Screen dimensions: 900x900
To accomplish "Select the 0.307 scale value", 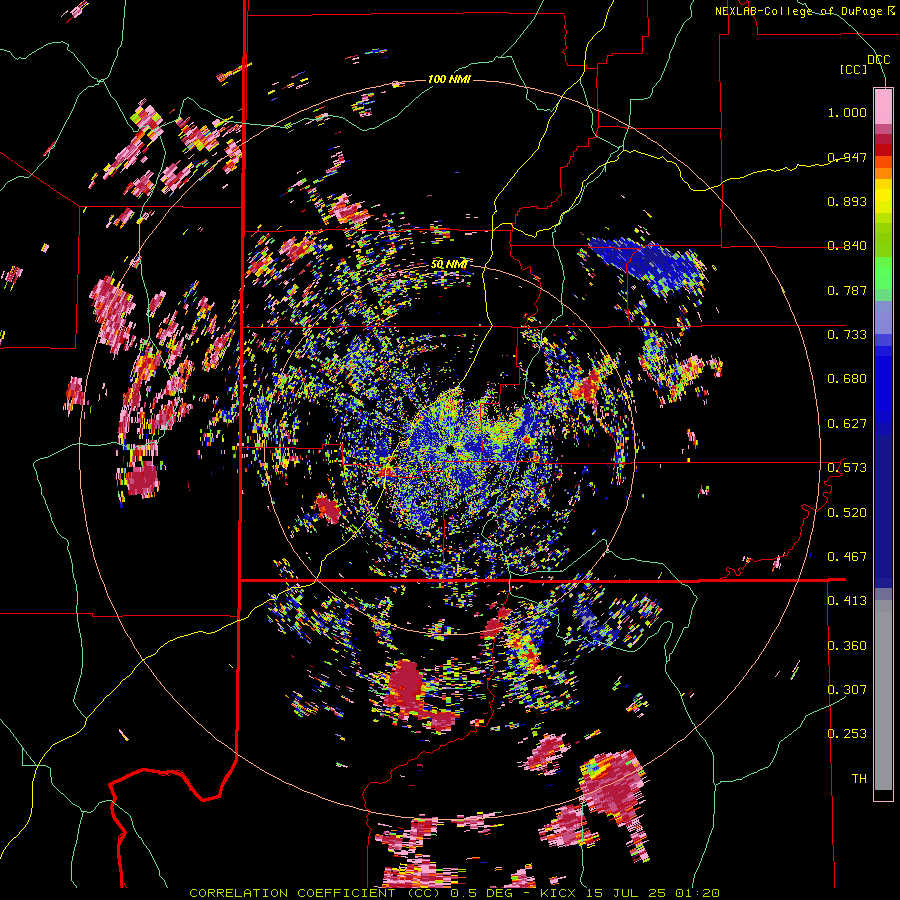I will tap(847, 689).
